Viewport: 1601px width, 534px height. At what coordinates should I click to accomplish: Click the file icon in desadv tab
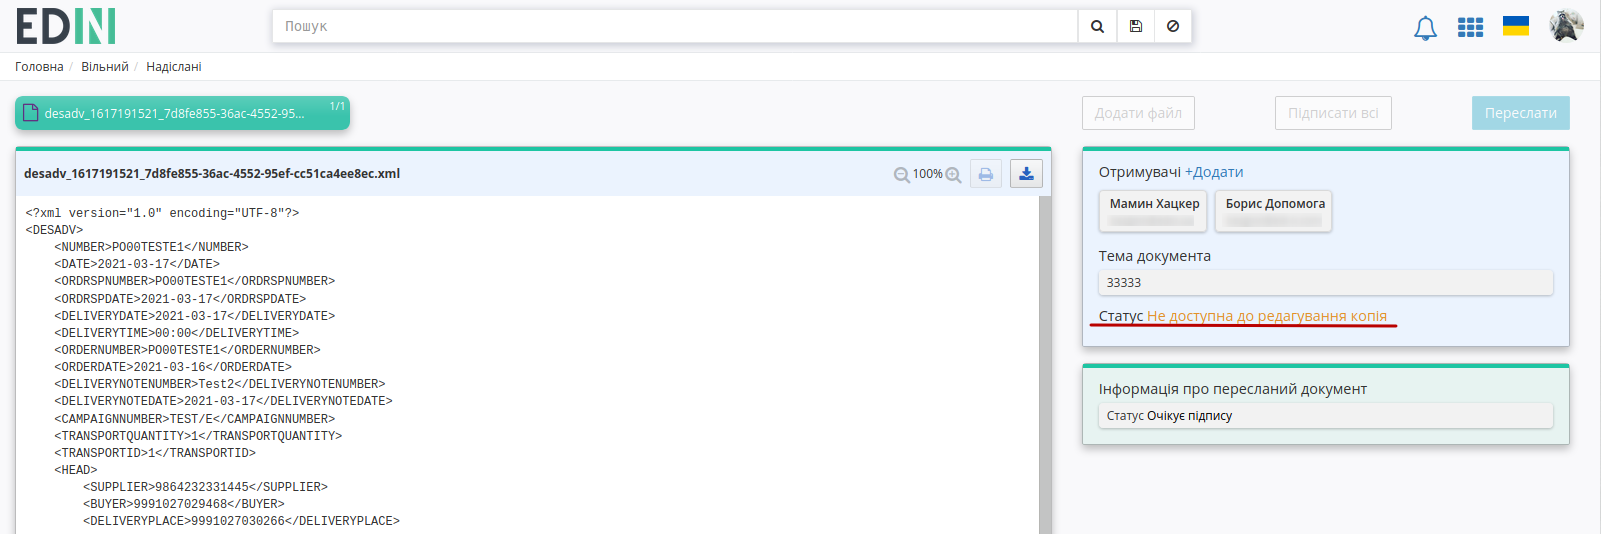click(x=30, y=113)
